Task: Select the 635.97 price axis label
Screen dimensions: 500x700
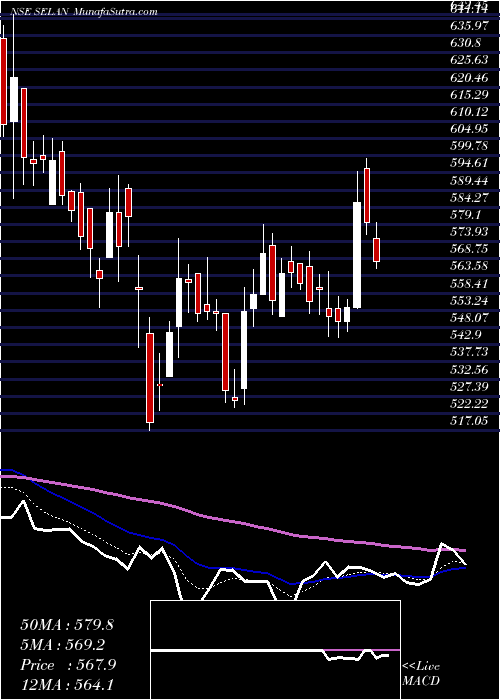Action: tap(469, 26)
